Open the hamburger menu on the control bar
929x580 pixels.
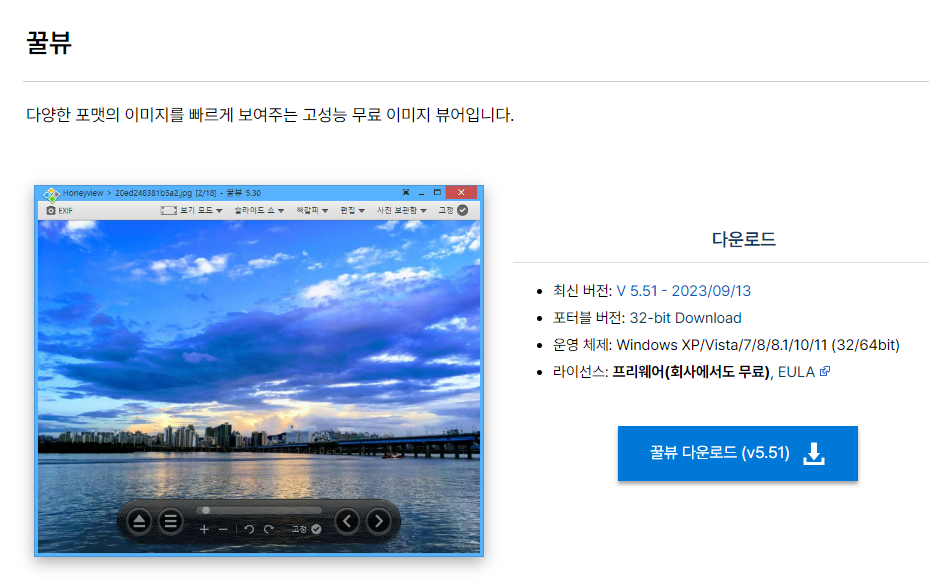171,520
